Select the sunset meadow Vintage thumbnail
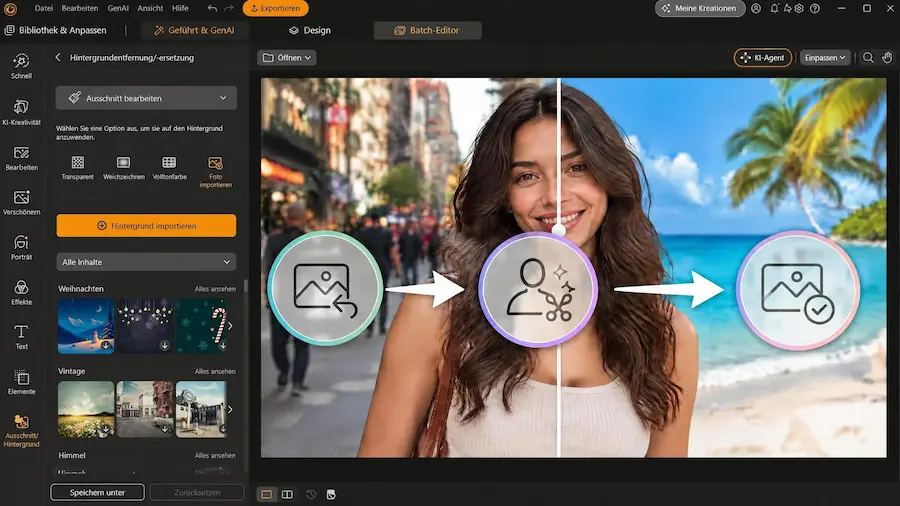The height and width of the screenshot is (506, 900). click(x=86, y=409)
